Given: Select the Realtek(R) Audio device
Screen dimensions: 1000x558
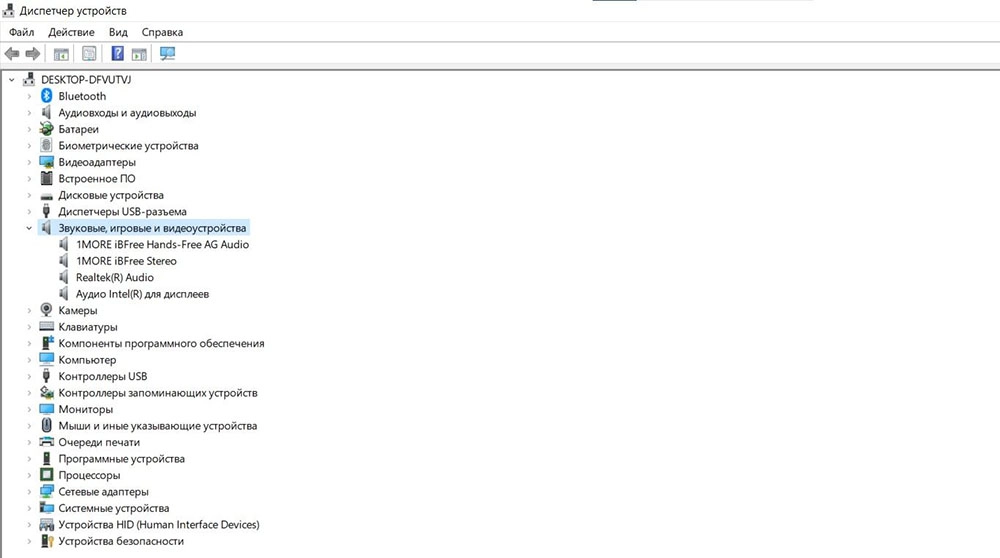Looking at the screenshot, I should (x=114, y=278).
